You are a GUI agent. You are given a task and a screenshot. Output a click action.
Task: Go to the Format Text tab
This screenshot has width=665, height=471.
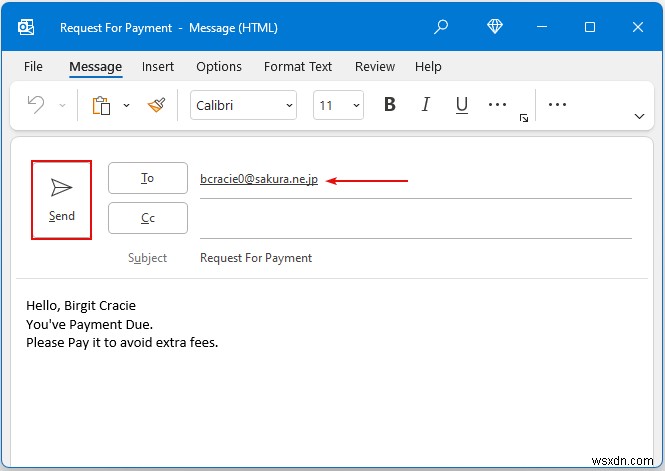coord(298,67)
